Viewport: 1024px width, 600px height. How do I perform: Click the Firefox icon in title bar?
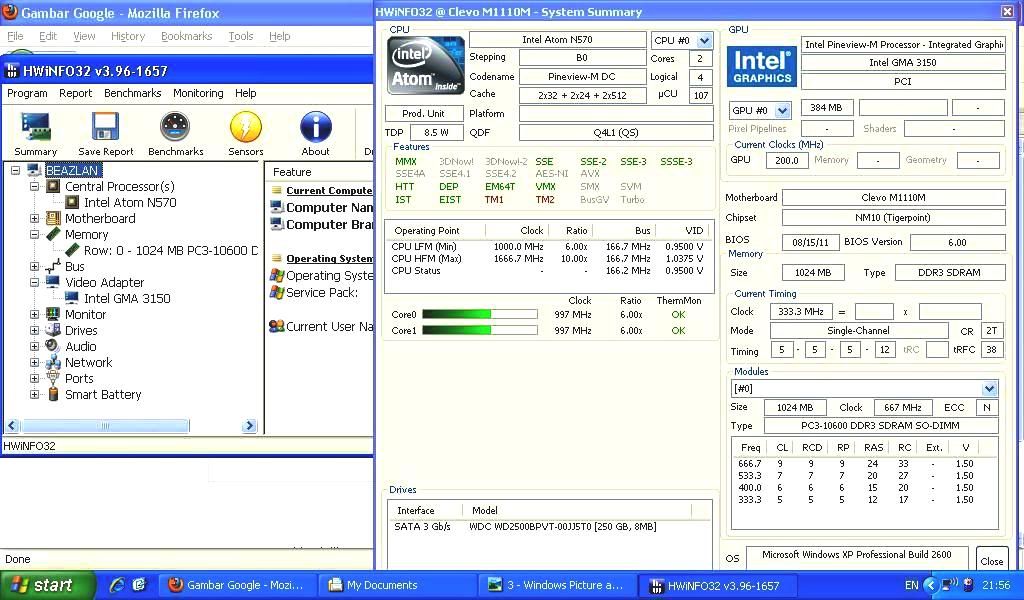pyautogui.click(x=10, y=12)
